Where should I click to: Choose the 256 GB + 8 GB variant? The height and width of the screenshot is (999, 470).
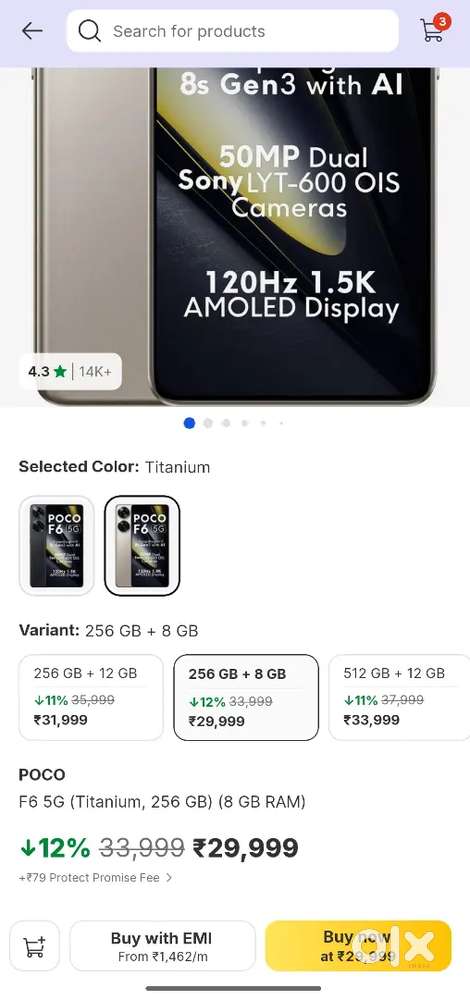pyautogui.click(x=246, y=697)
